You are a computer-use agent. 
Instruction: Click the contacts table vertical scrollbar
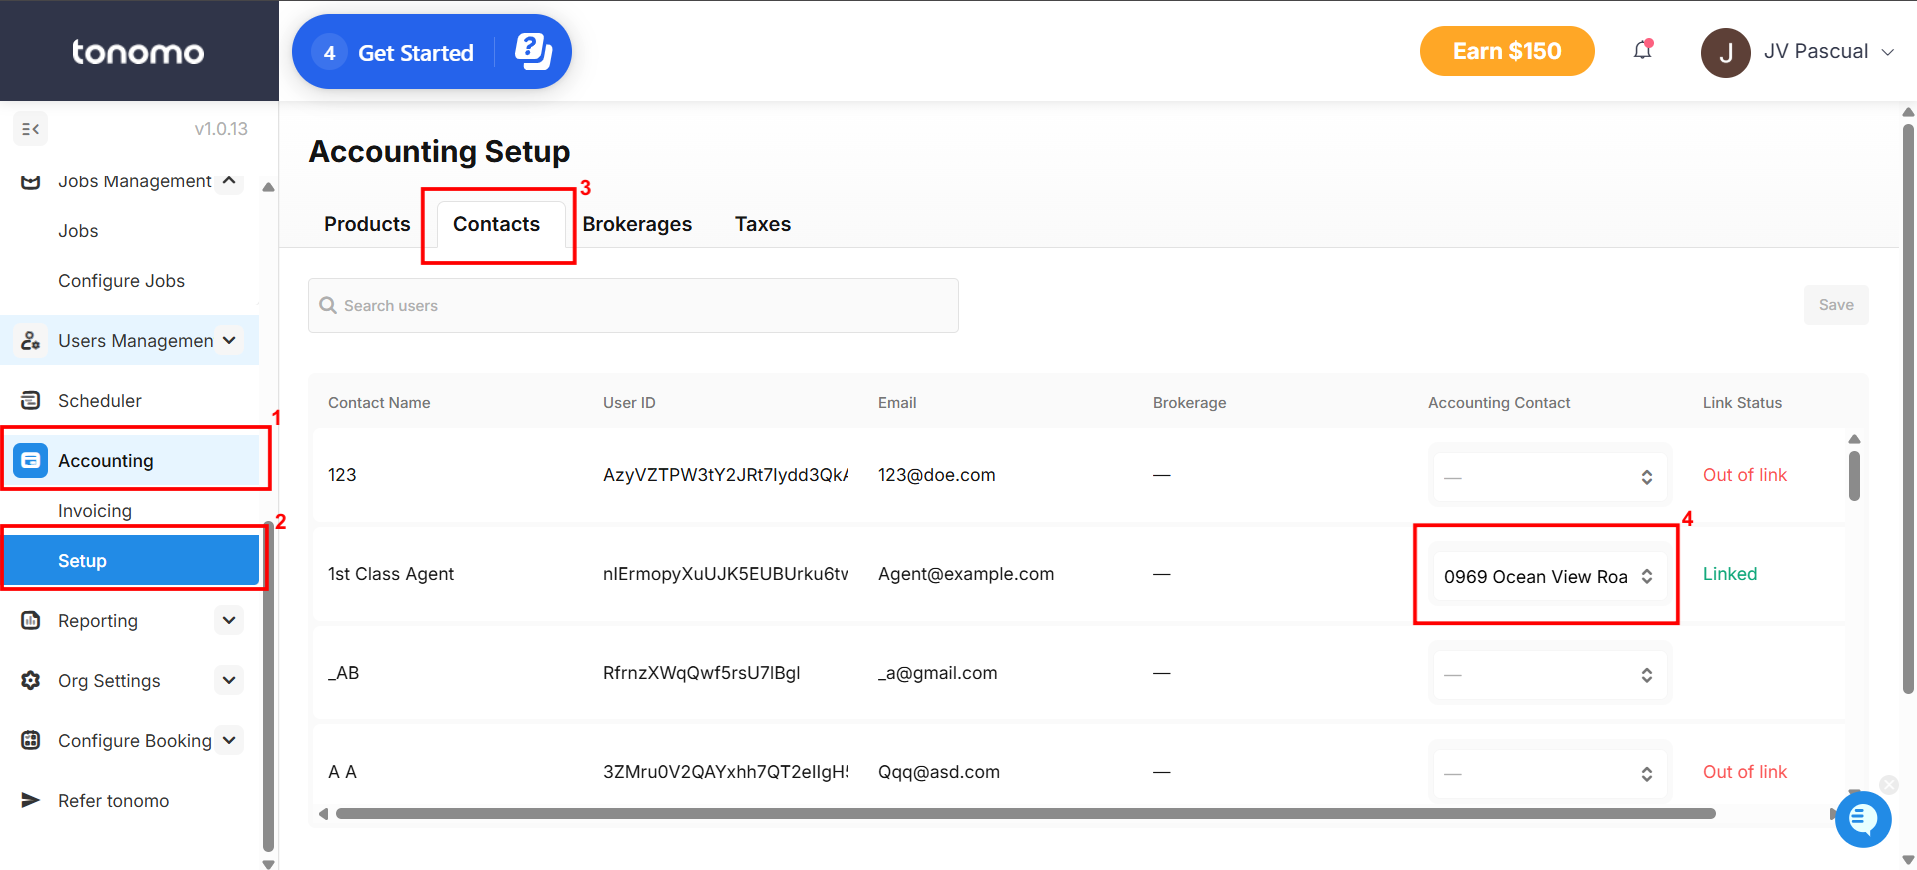[x=1854, y=476]
